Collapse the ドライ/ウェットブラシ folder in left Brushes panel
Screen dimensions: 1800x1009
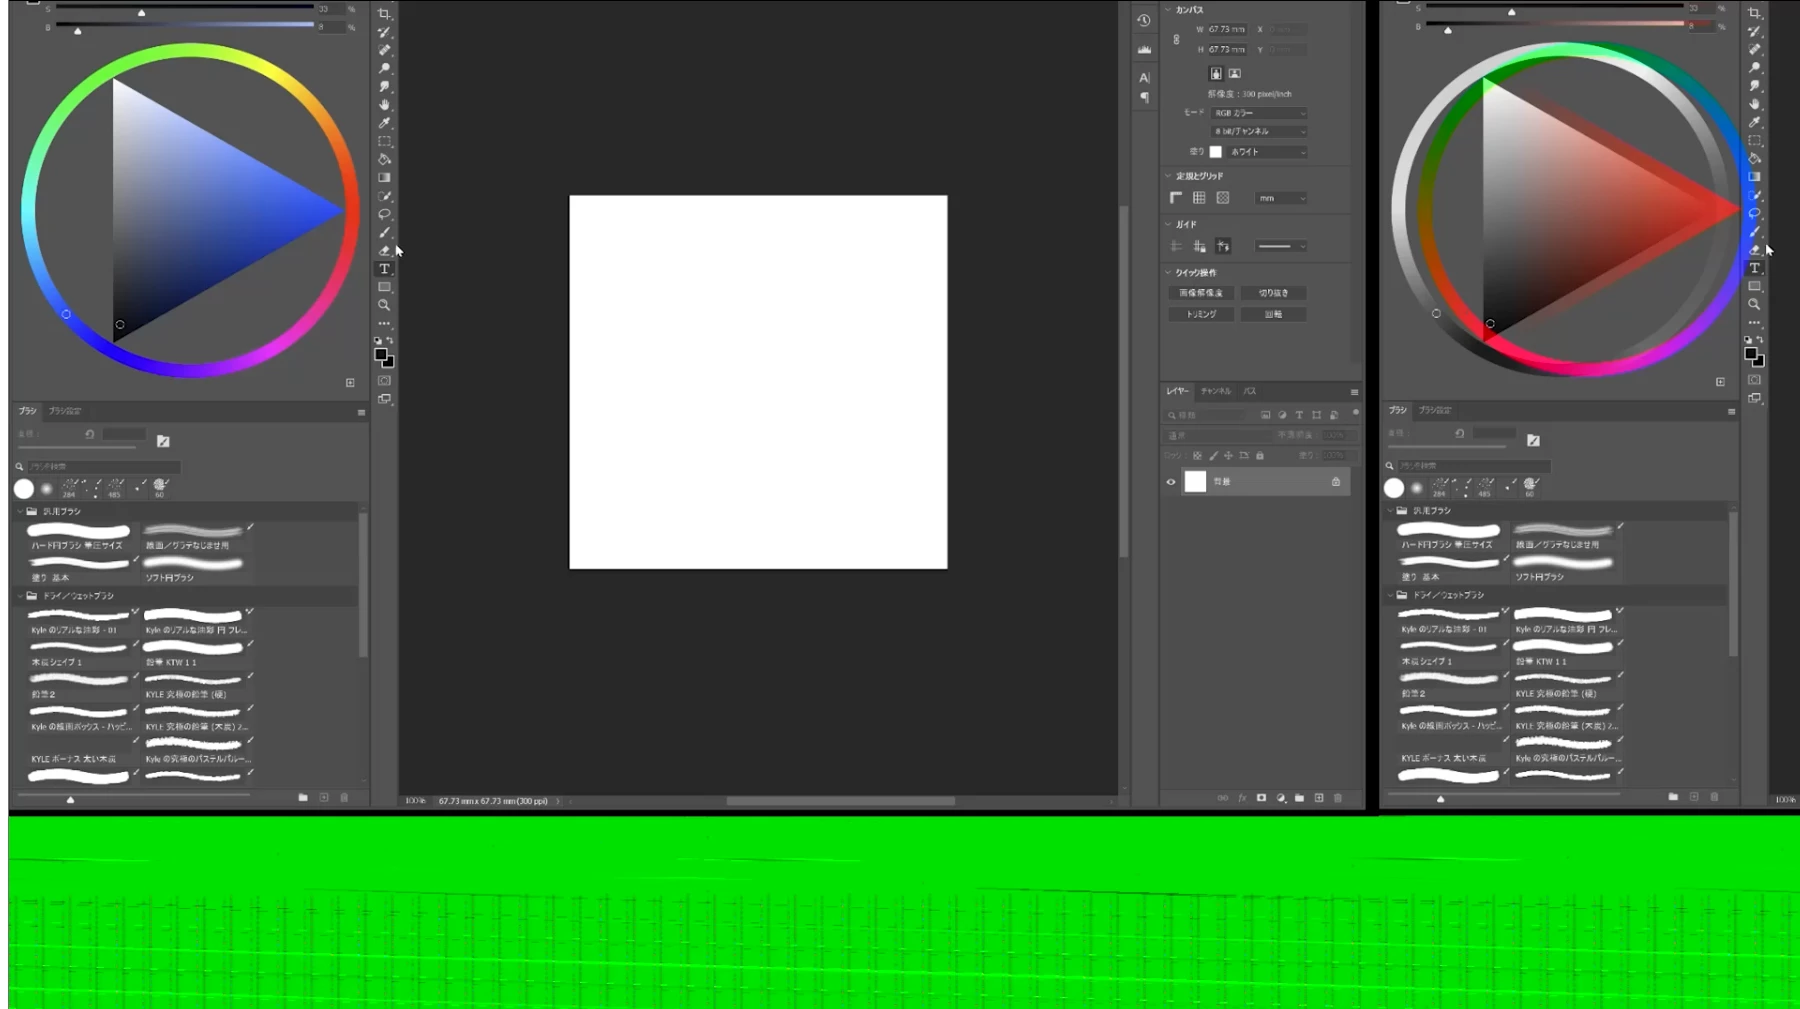click(x=20, y=595)
